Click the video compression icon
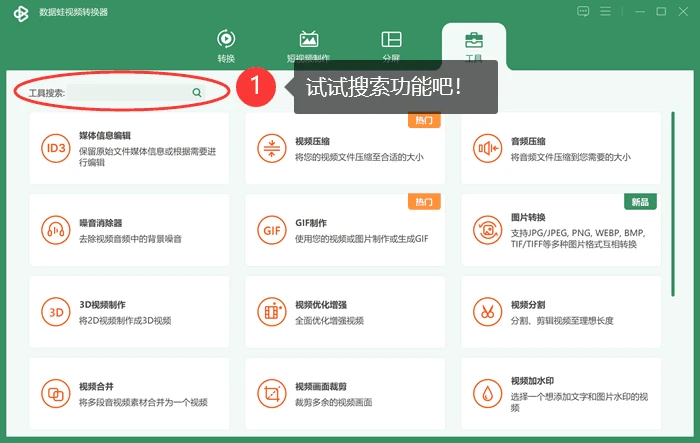 [271, 148]
